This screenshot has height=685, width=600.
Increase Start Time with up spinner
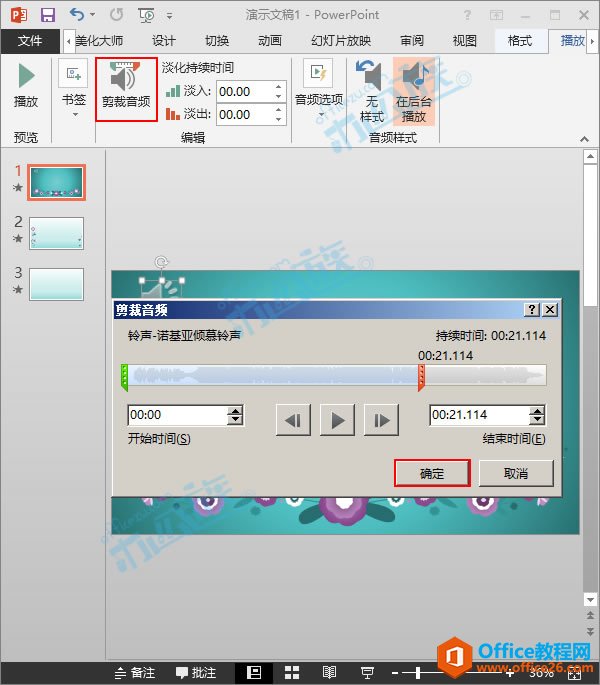236,411
